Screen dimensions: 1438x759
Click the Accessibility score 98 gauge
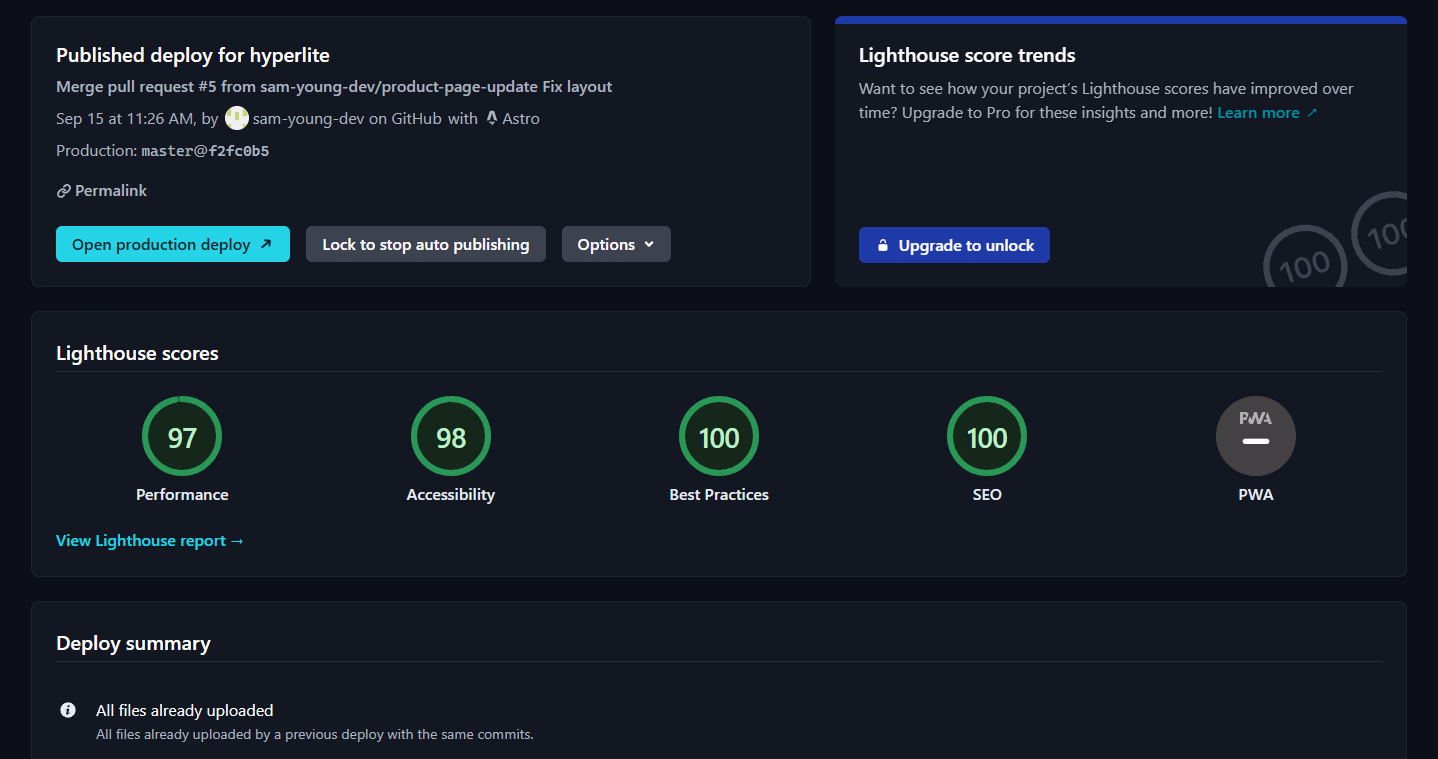[451, 437]
